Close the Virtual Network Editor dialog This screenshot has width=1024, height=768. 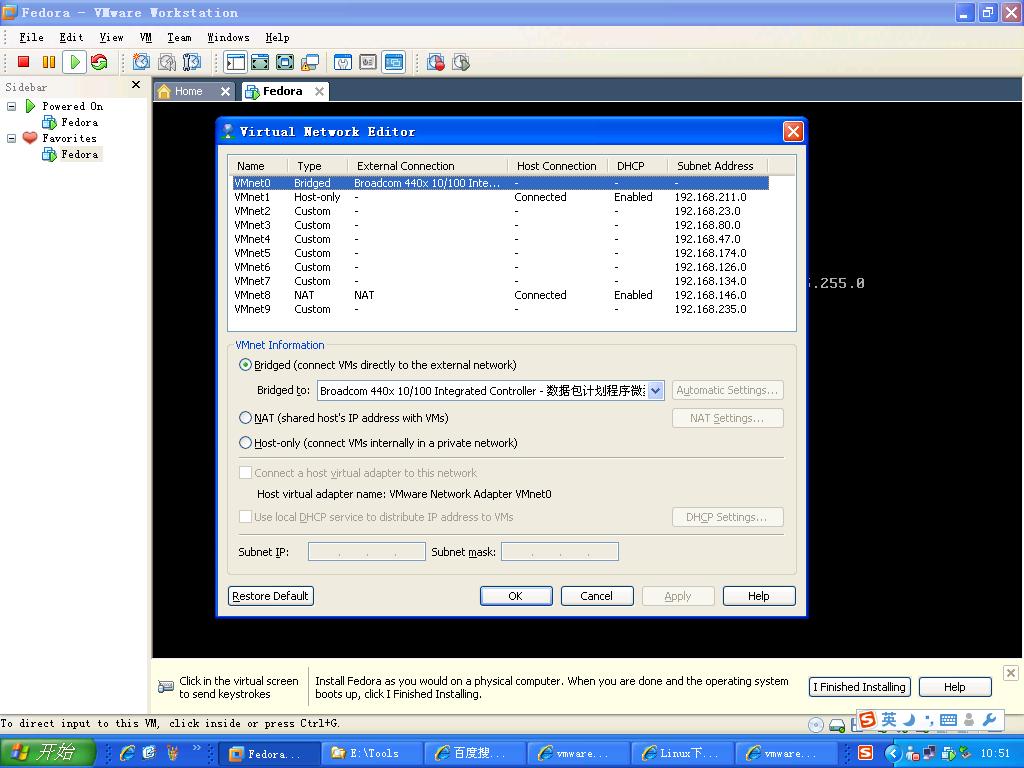[793, 132]
